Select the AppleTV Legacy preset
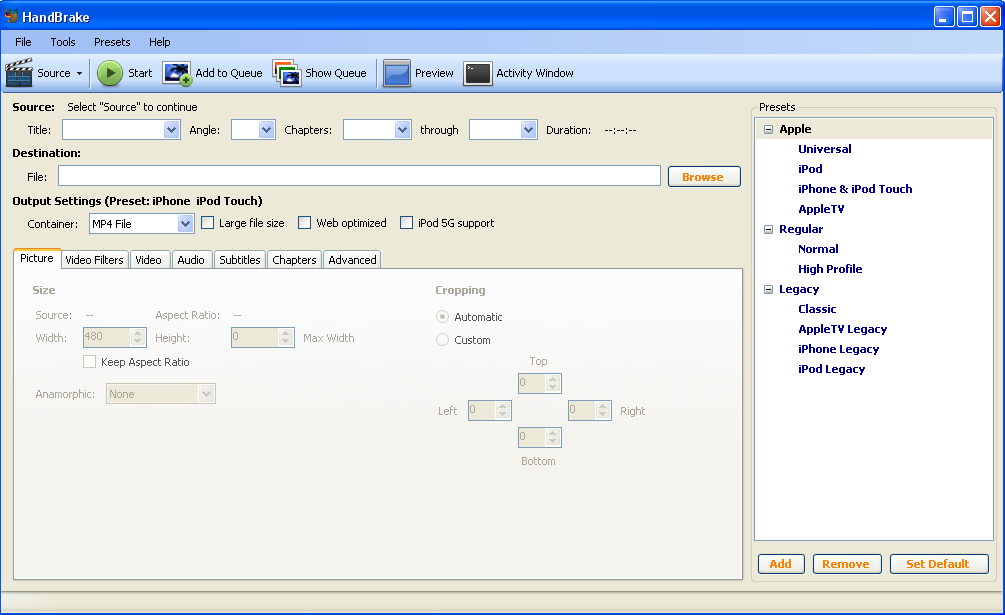This screenshot has width=1005, height=615. coord(842,329)
